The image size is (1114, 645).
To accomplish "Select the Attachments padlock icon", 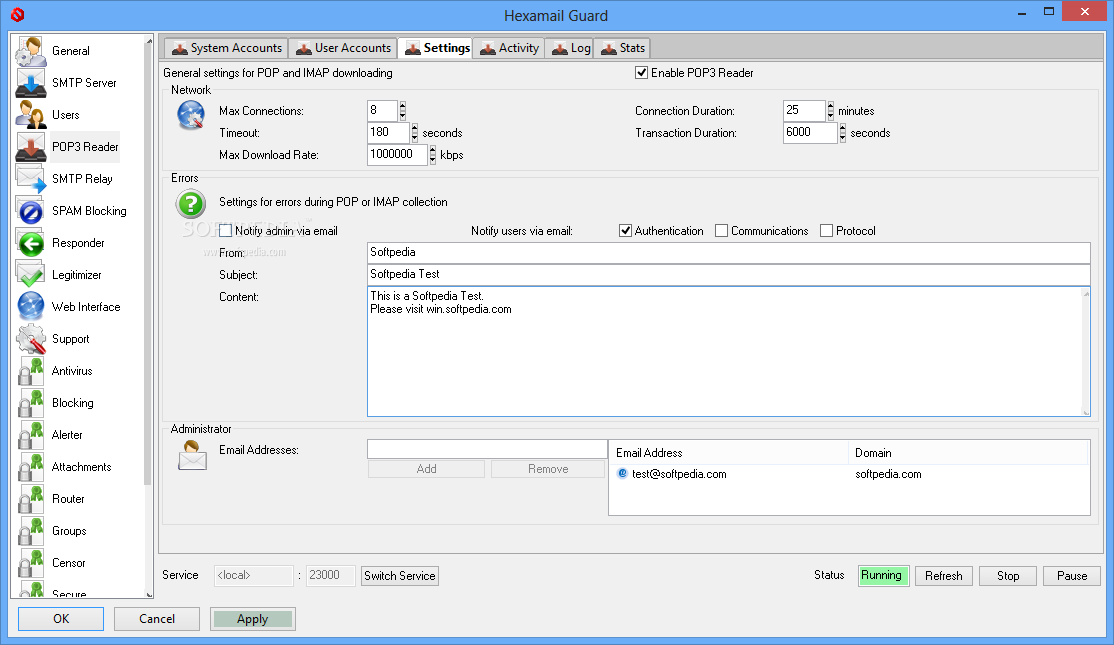I will pyautogui.click(x=31, y=467).
